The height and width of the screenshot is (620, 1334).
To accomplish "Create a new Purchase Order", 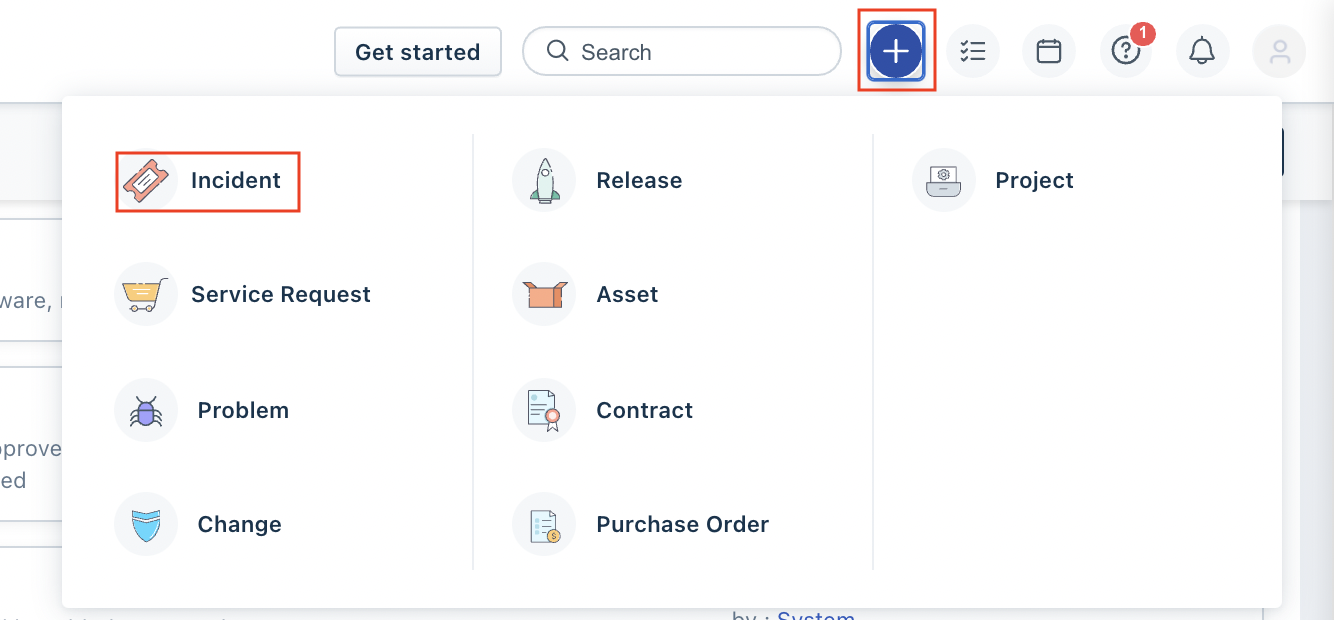I will pos(682,524).
